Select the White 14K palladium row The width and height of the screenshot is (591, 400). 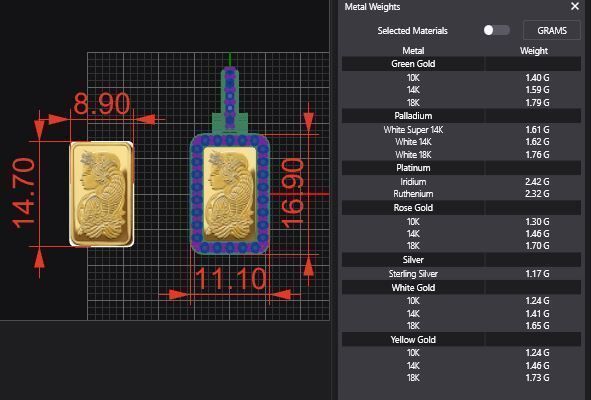(x=461, y=142)
